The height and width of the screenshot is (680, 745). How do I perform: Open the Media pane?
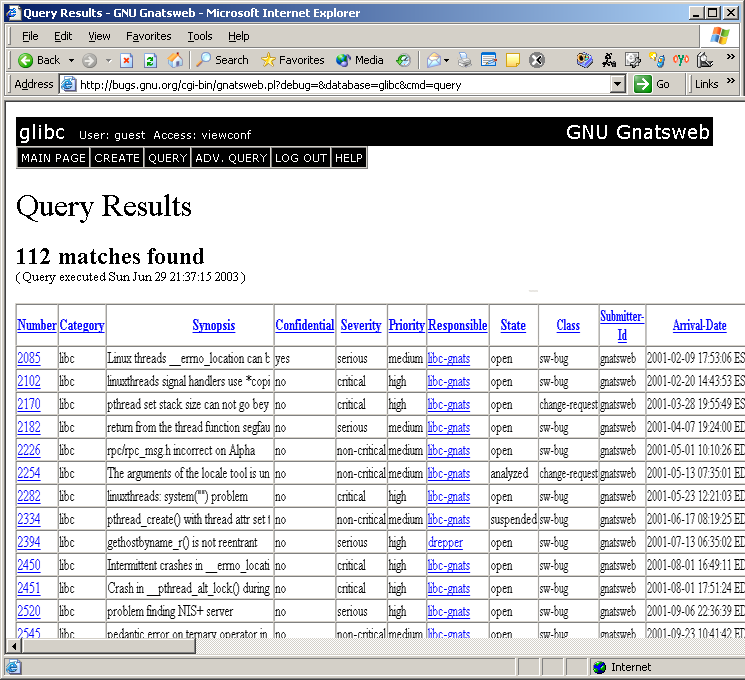[360, 60]
